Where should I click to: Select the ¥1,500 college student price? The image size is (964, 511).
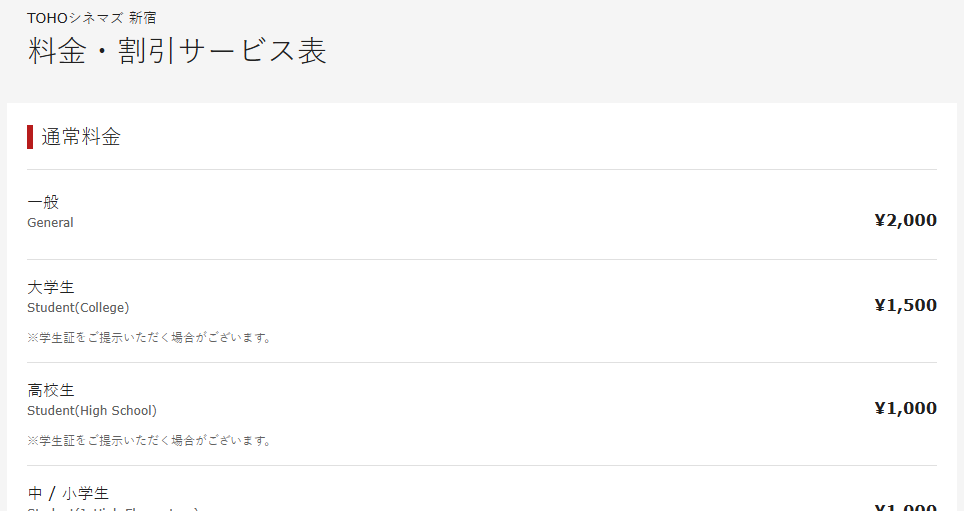905,305
